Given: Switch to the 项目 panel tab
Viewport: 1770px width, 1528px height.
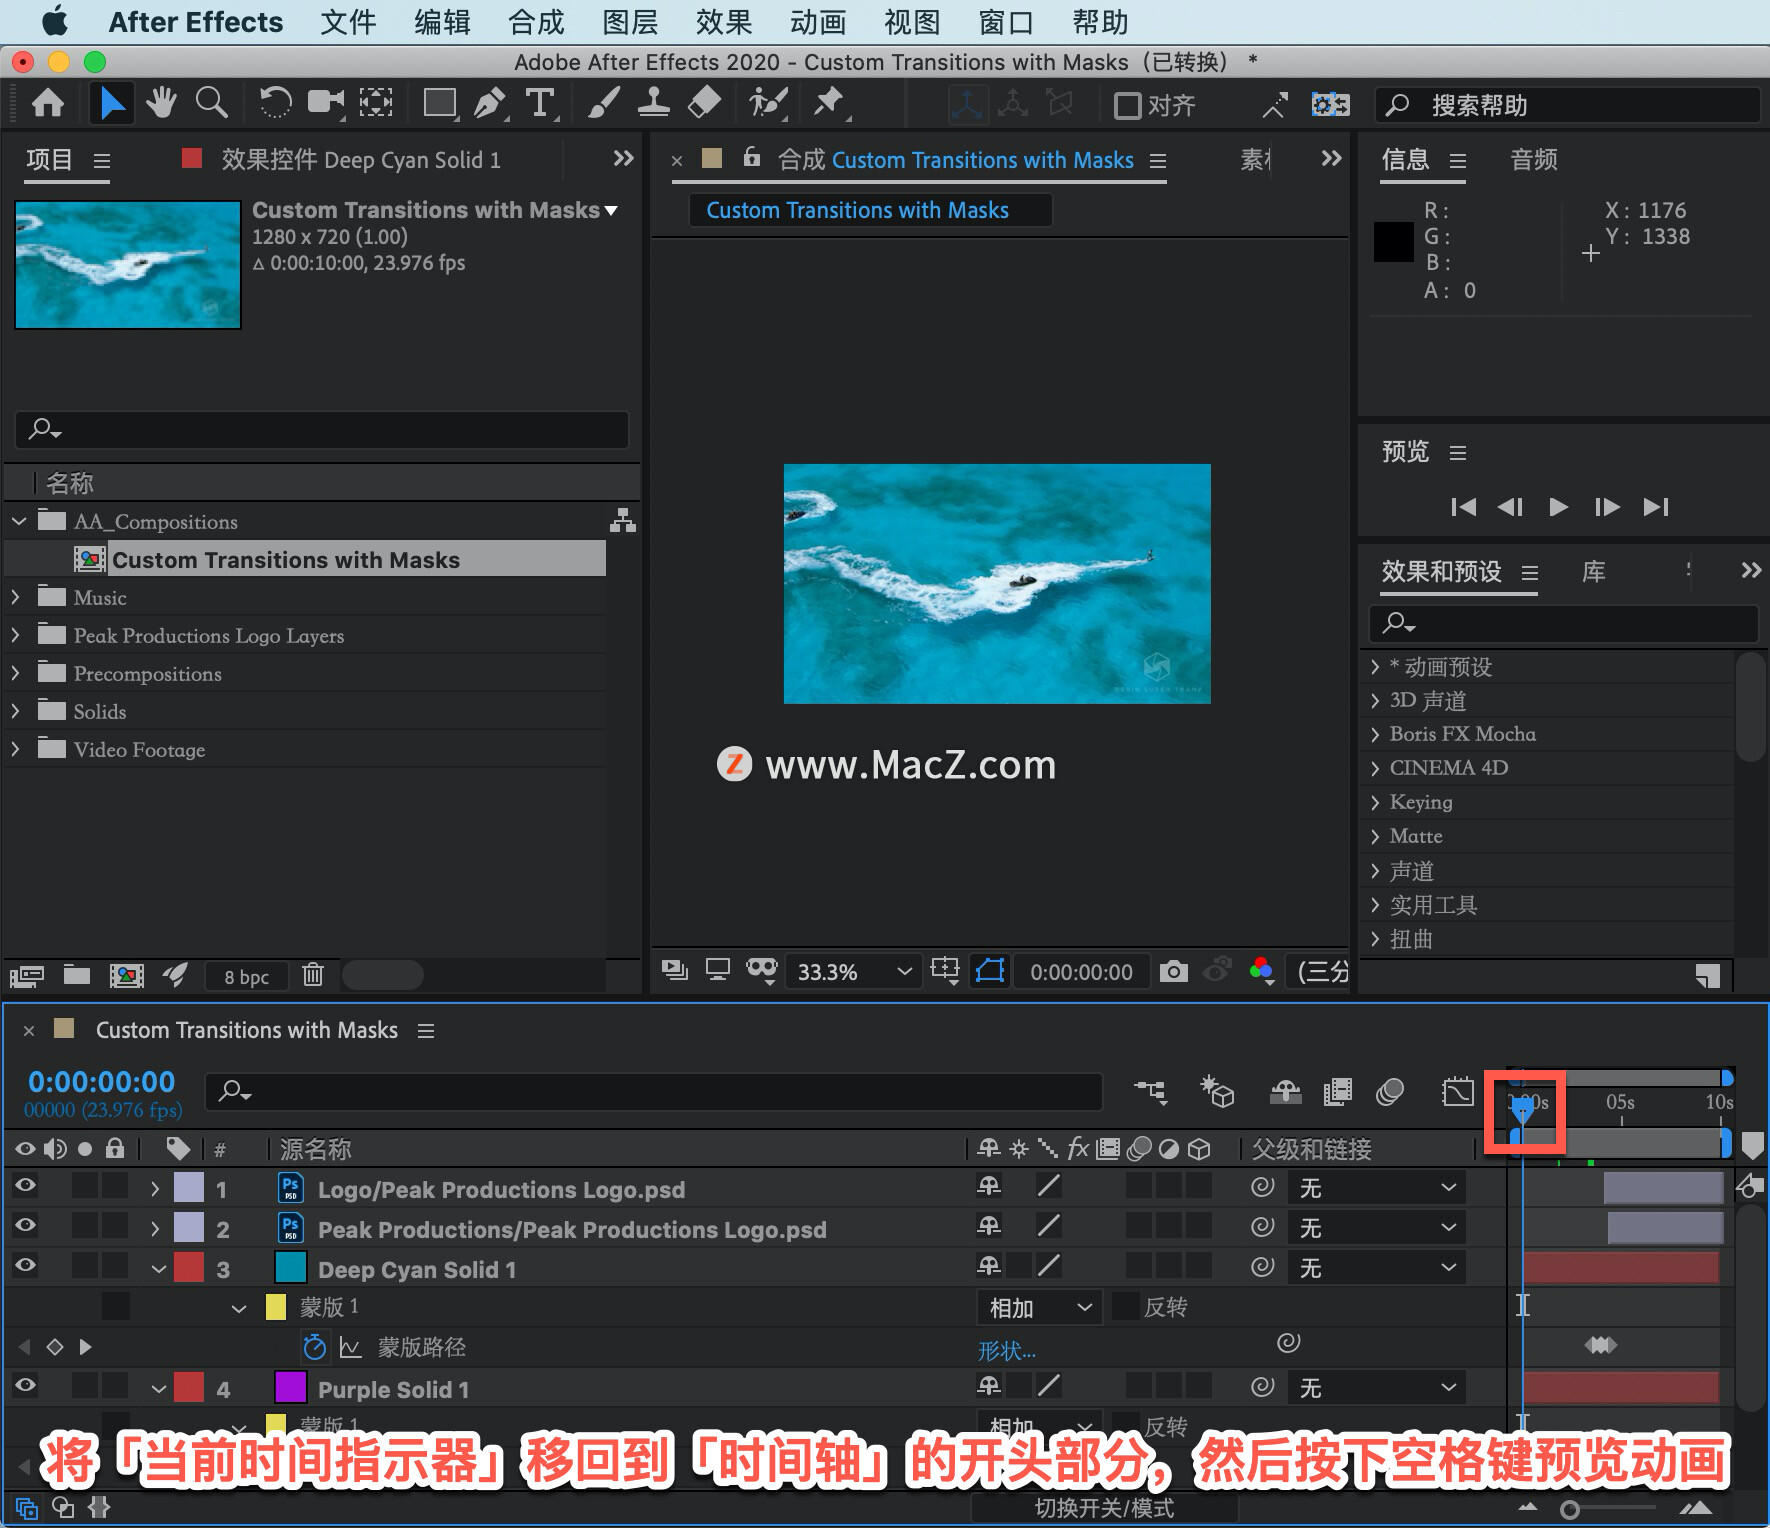Looking at the screenshot, I should click(x=49, y=159).
